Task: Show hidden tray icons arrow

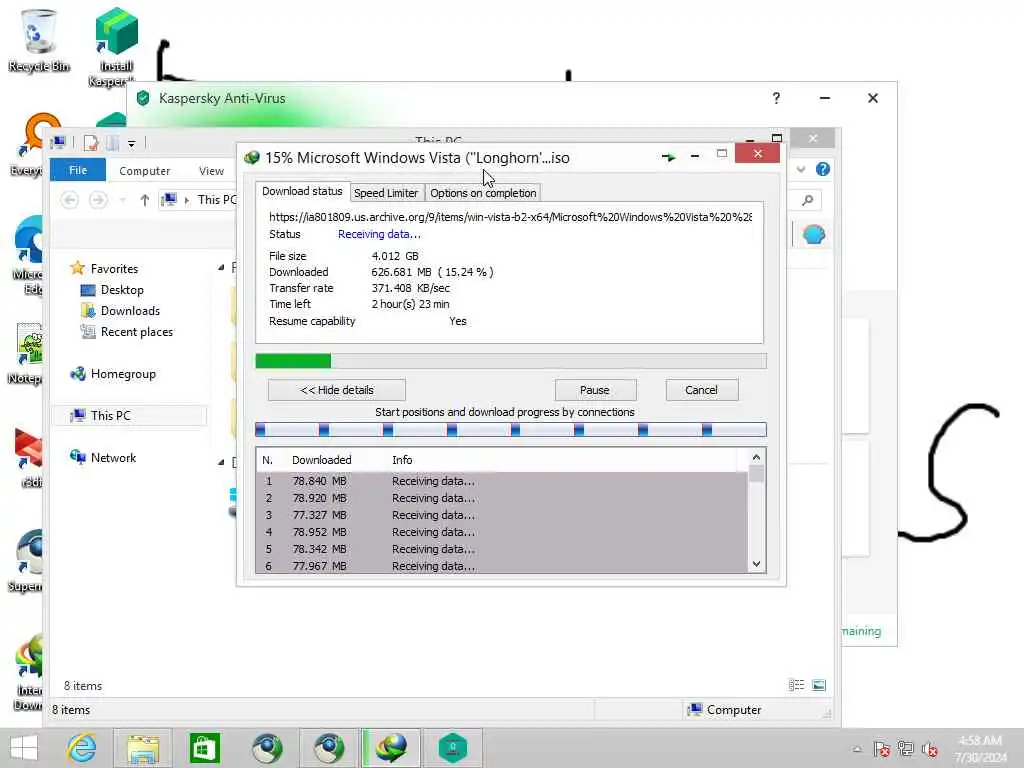Action: tap(857, 749)
